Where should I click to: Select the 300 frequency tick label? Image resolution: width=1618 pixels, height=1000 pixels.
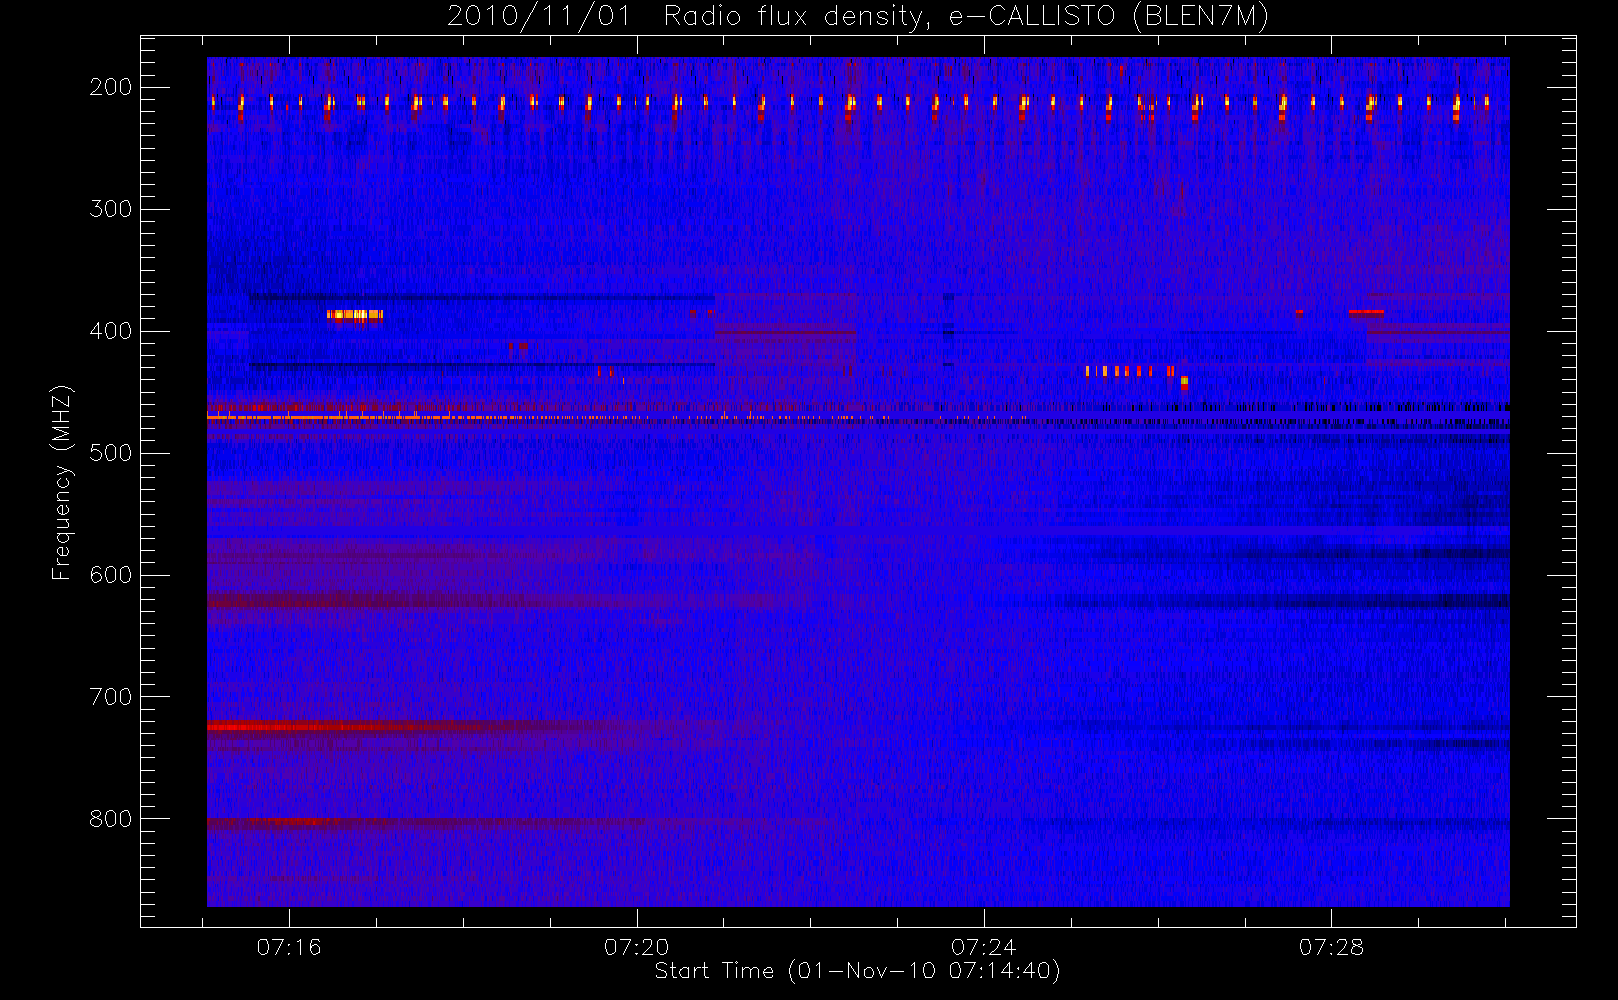tap(111, 209)
